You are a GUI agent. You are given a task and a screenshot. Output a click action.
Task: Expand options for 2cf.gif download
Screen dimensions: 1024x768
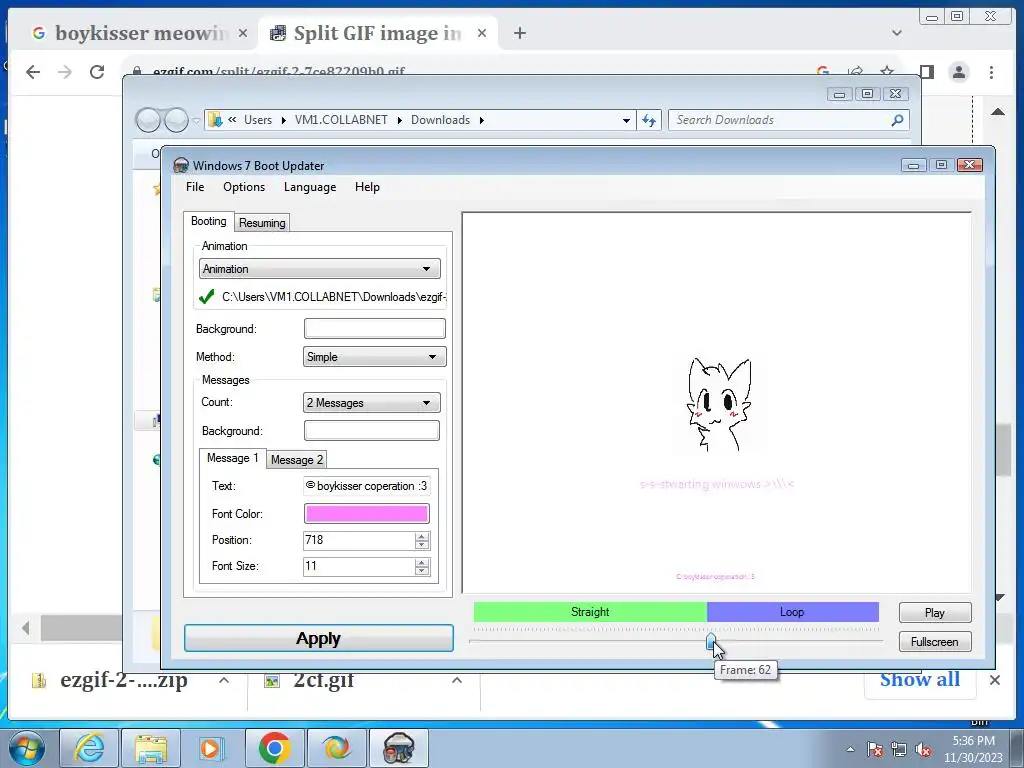(x=456, y=680)
